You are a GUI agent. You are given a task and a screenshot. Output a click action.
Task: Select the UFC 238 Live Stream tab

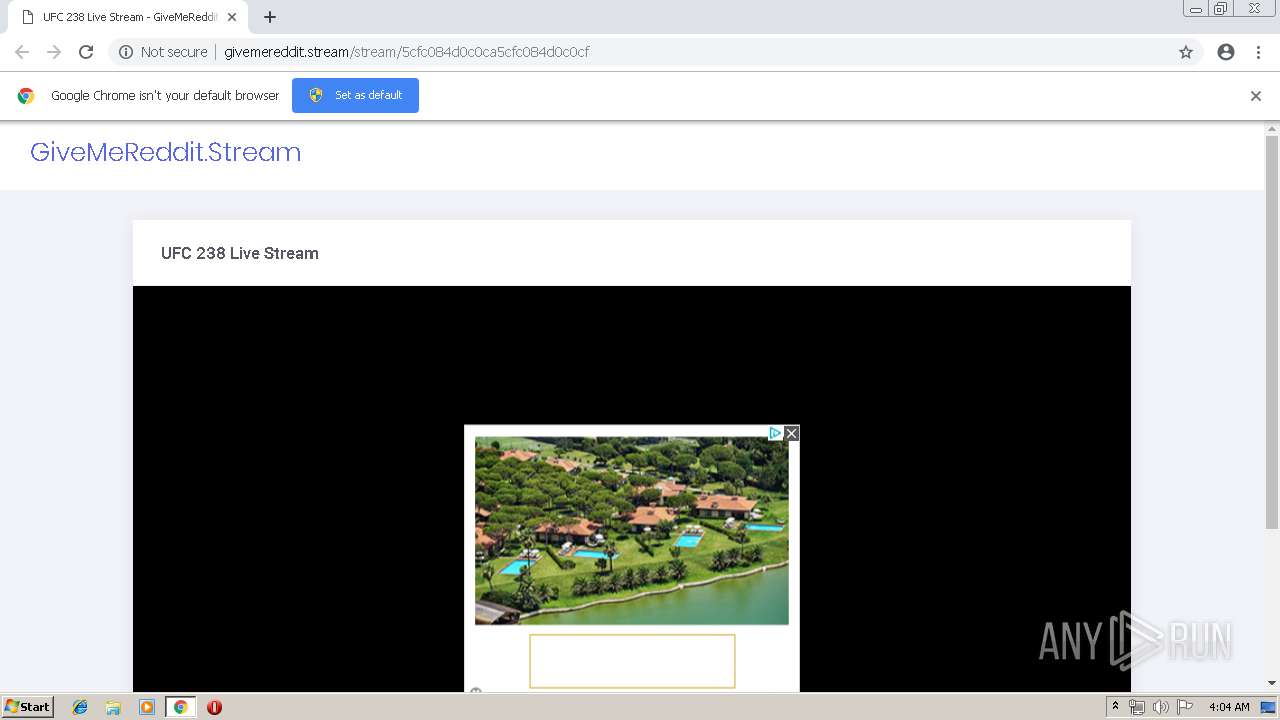128,17
